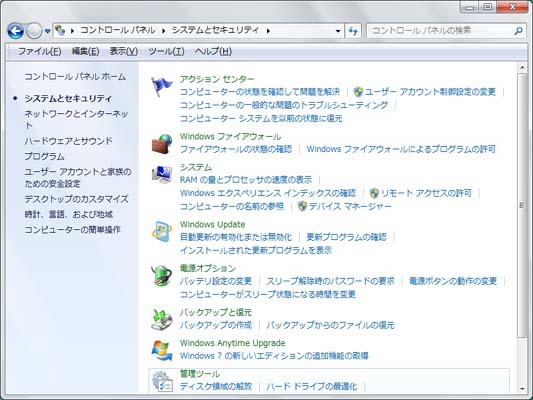Image resolution: width=533 pixels, height=400 pixels.
Task: Select ネットワークとインターネット in sidebar
Action: pos(76,119)
